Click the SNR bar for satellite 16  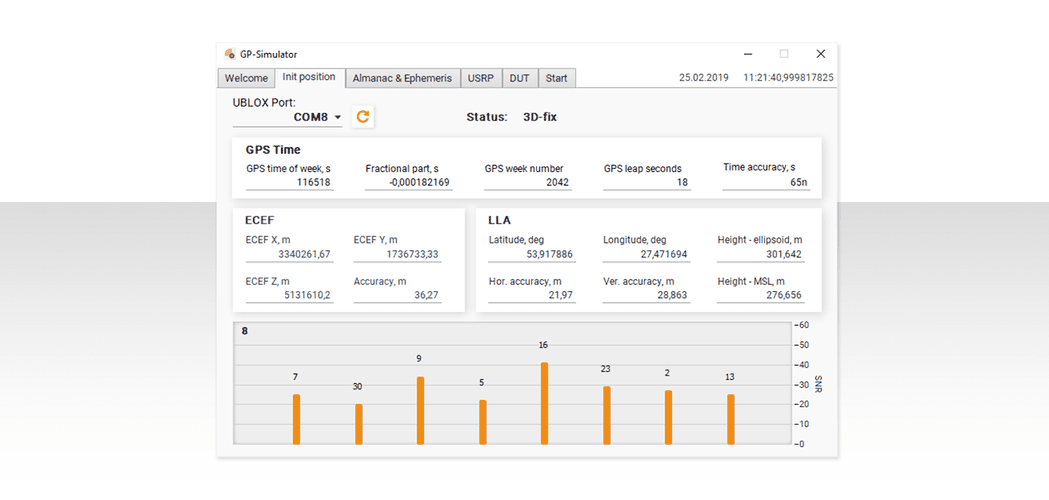coord(544,403)
